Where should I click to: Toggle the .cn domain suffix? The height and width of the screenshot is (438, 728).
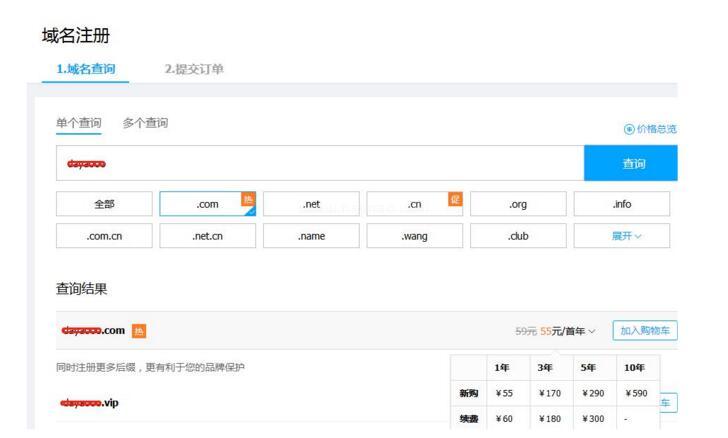[414, 204]
